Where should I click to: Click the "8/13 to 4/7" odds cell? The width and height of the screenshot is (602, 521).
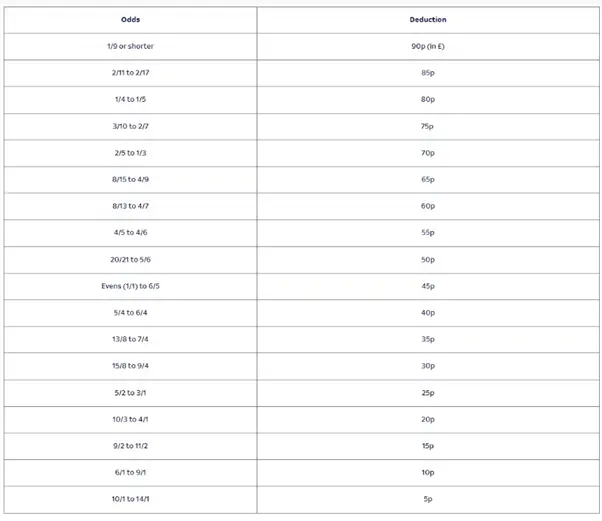(130, 206)
